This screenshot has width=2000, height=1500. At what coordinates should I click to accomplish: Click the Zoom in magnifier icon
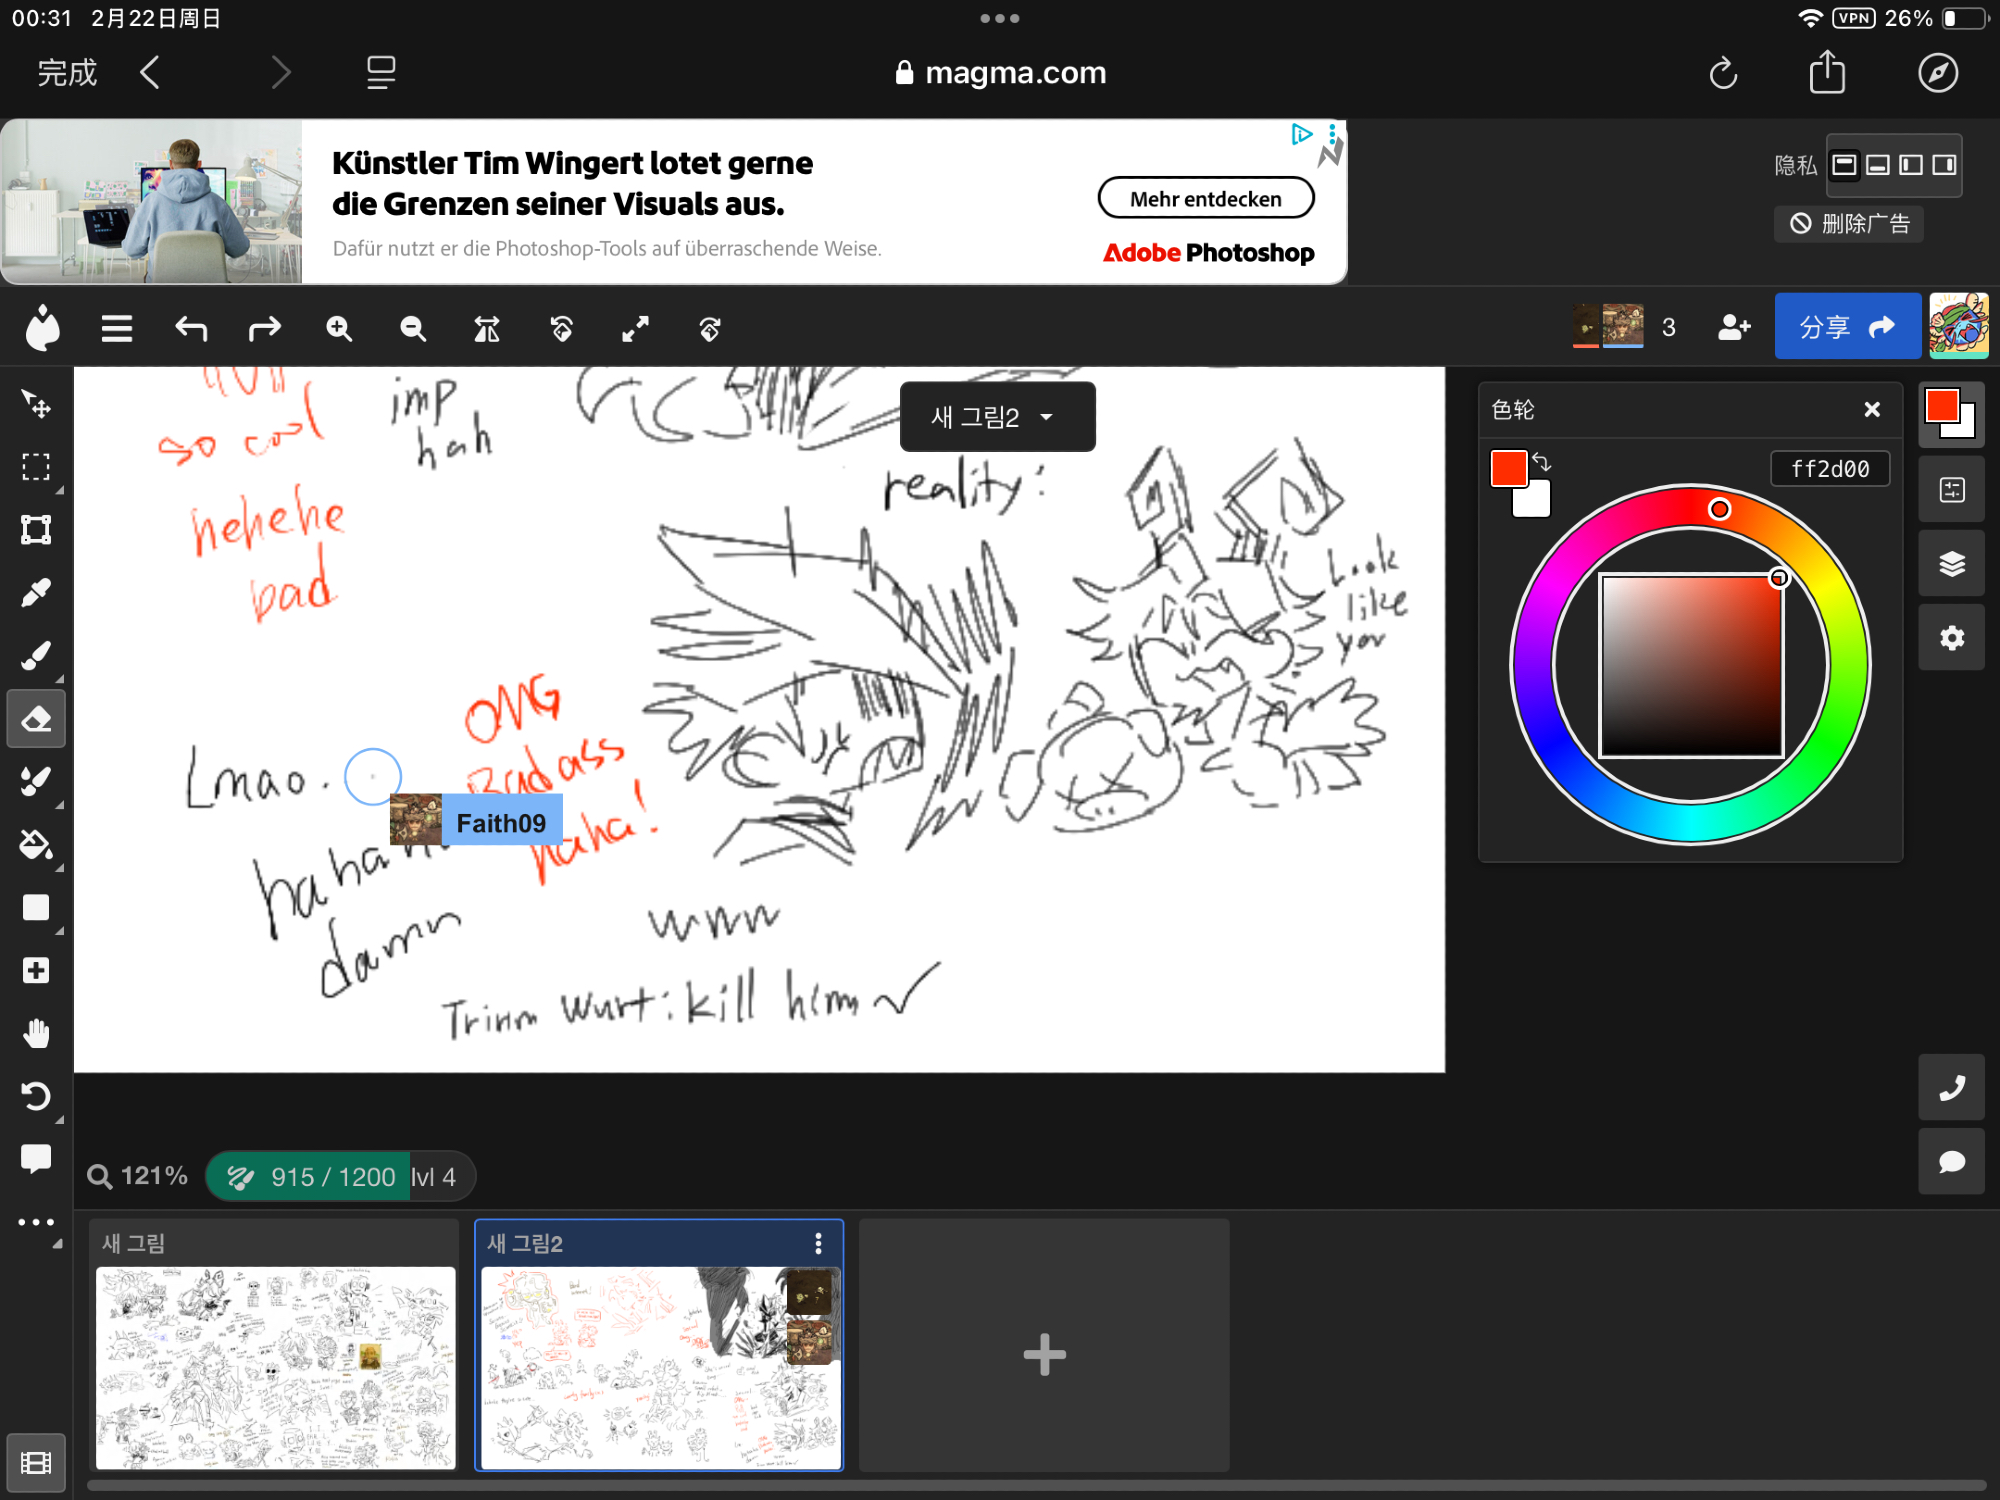point(339,329)
